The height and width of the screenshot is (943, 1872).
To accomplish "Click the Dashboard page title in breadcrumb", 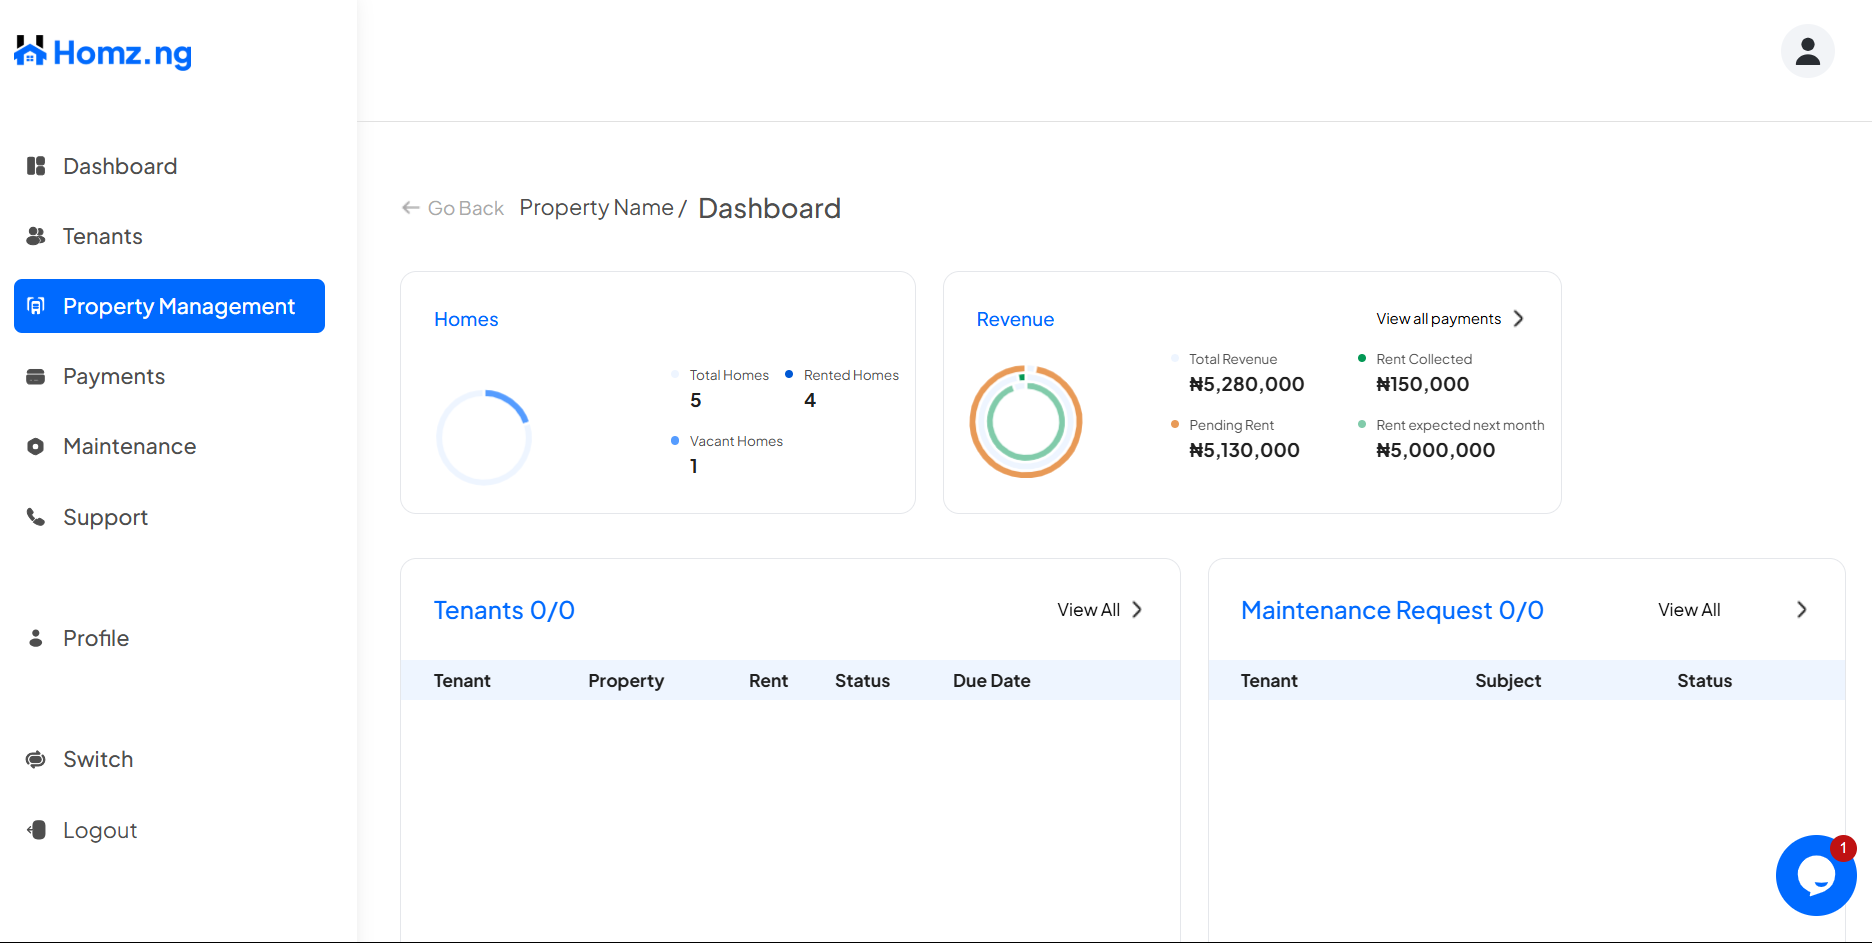I will click(769, 208).
